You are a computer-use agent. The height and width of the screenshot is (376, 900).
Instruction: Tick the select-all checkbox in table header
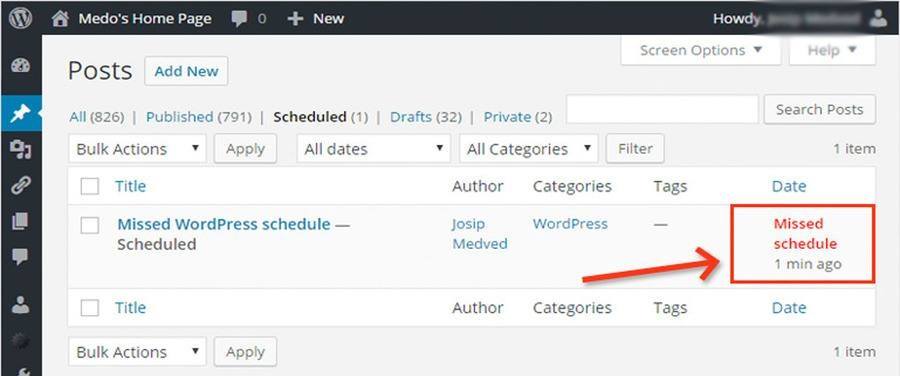pyautogui.click(x=90, y=186)
